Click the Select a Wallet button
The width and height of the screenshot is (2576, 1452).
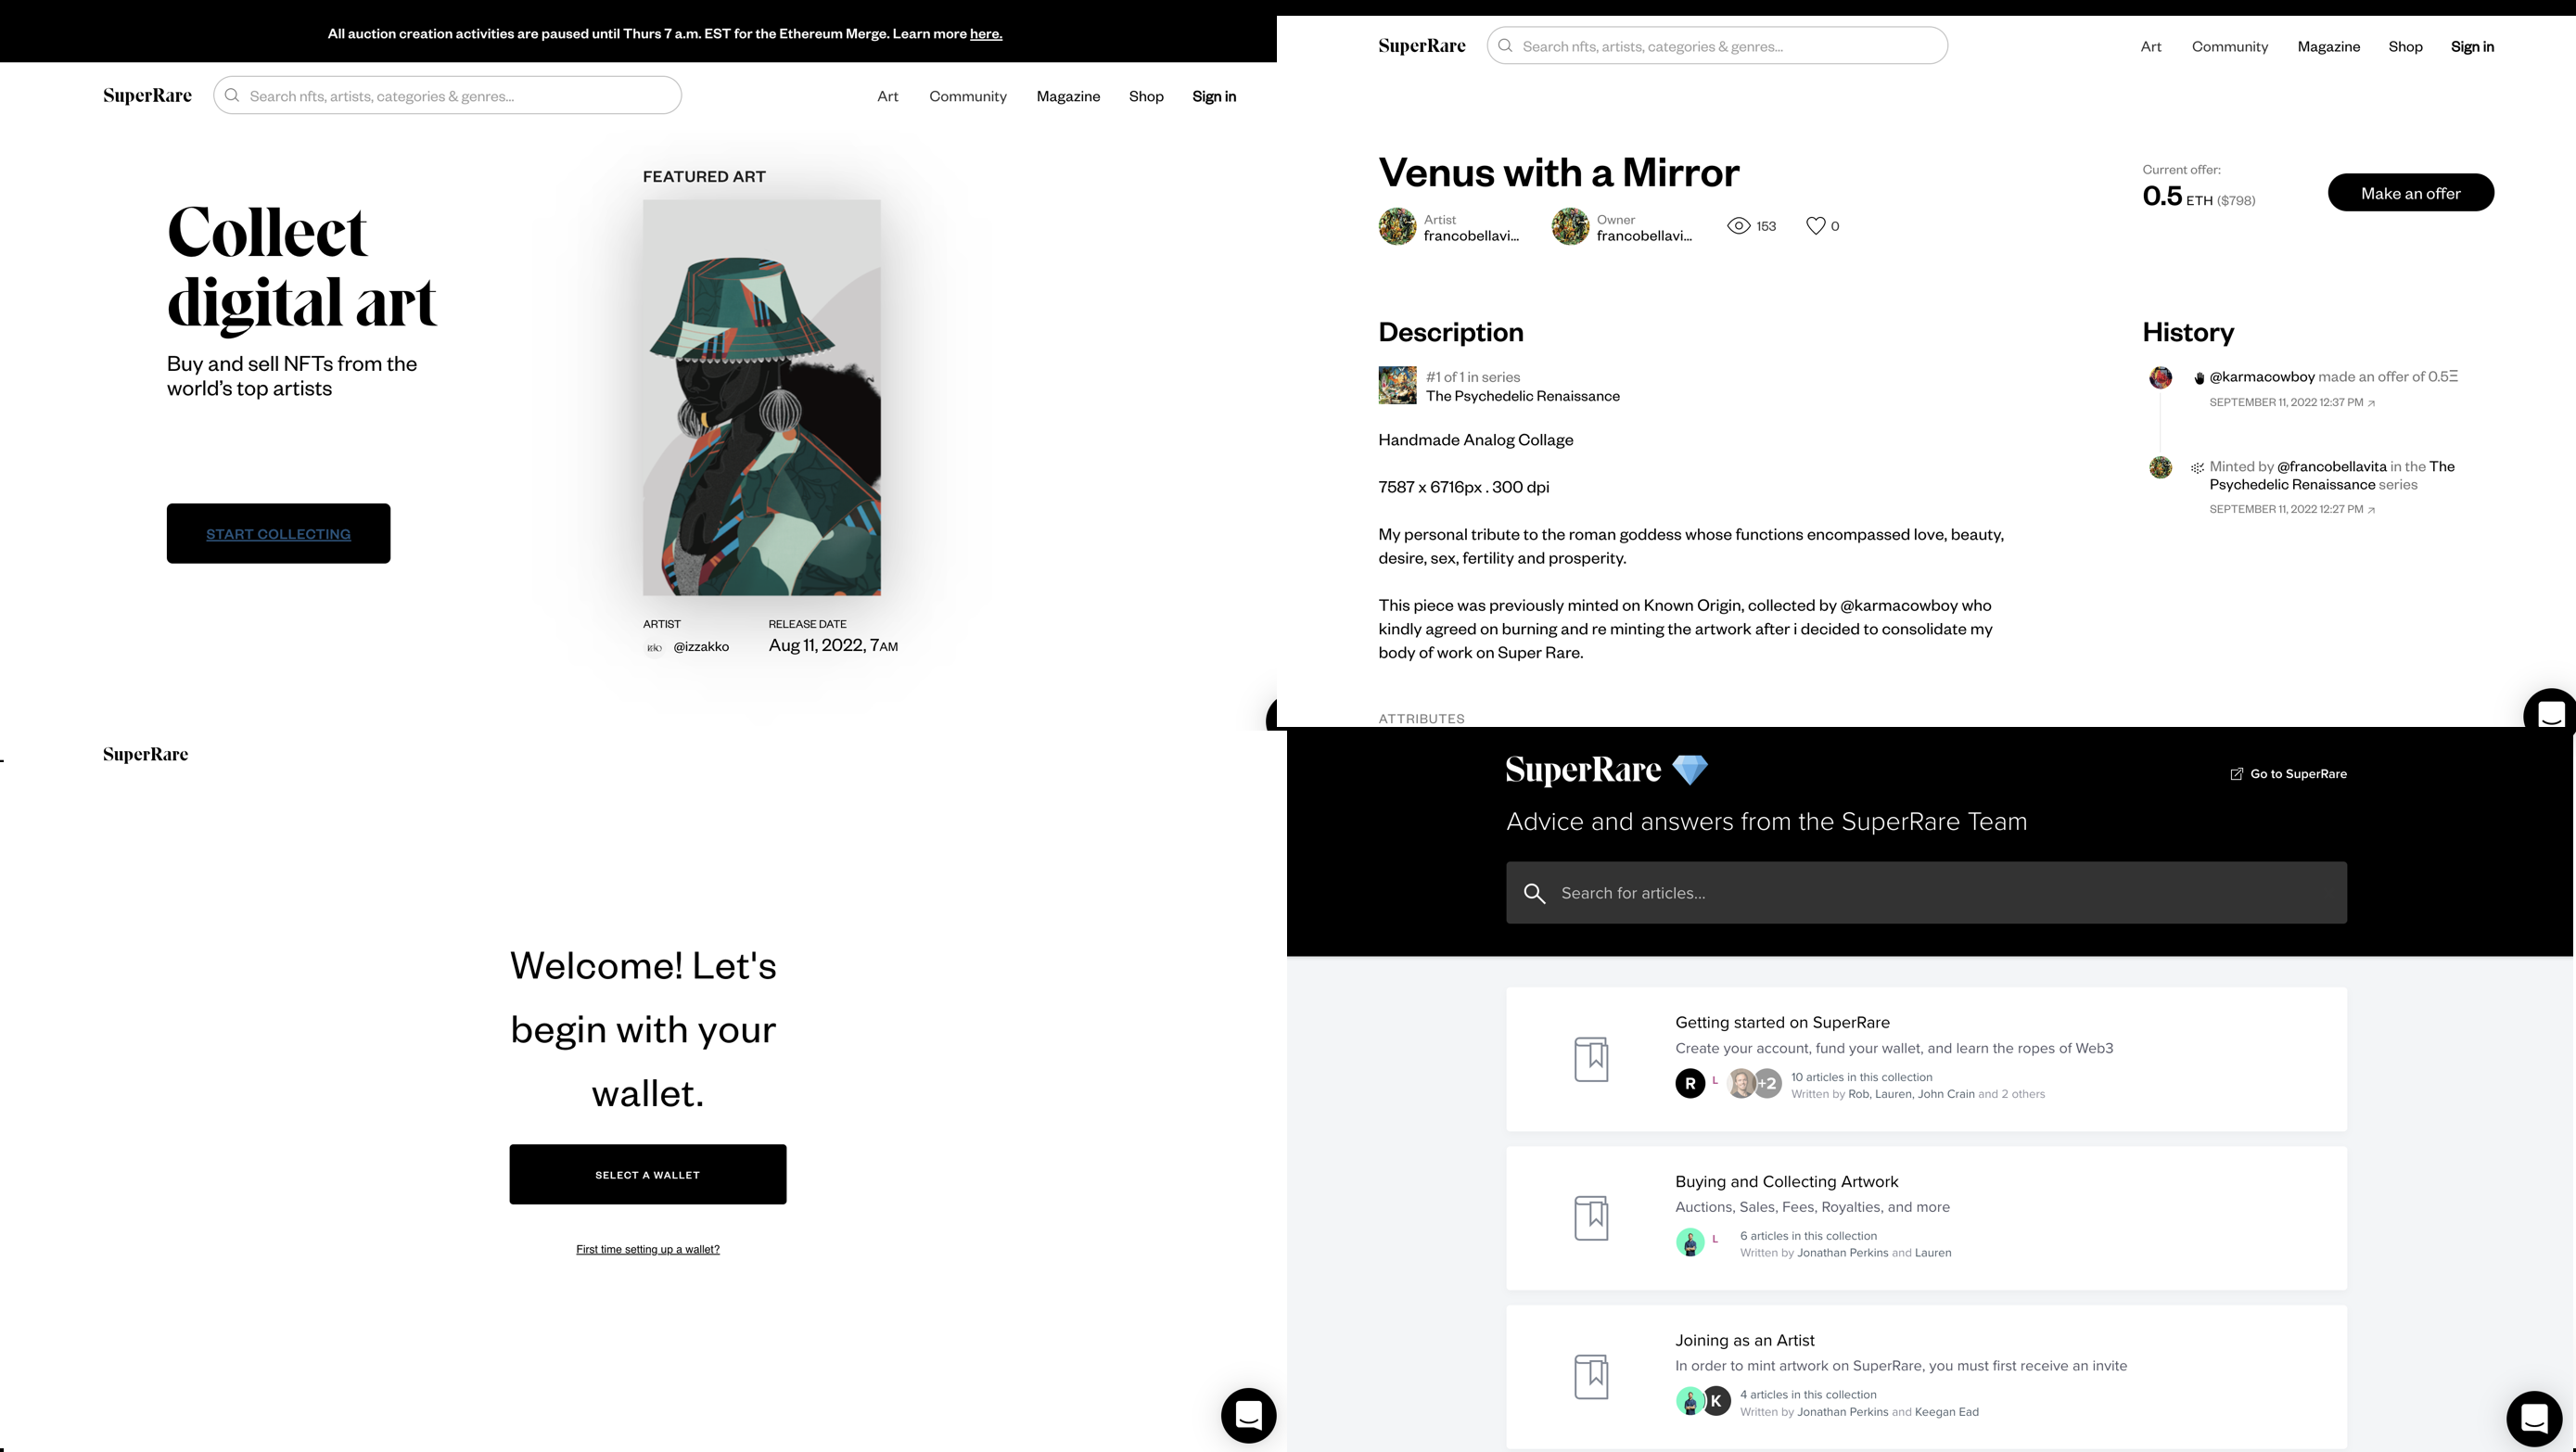647,1174
